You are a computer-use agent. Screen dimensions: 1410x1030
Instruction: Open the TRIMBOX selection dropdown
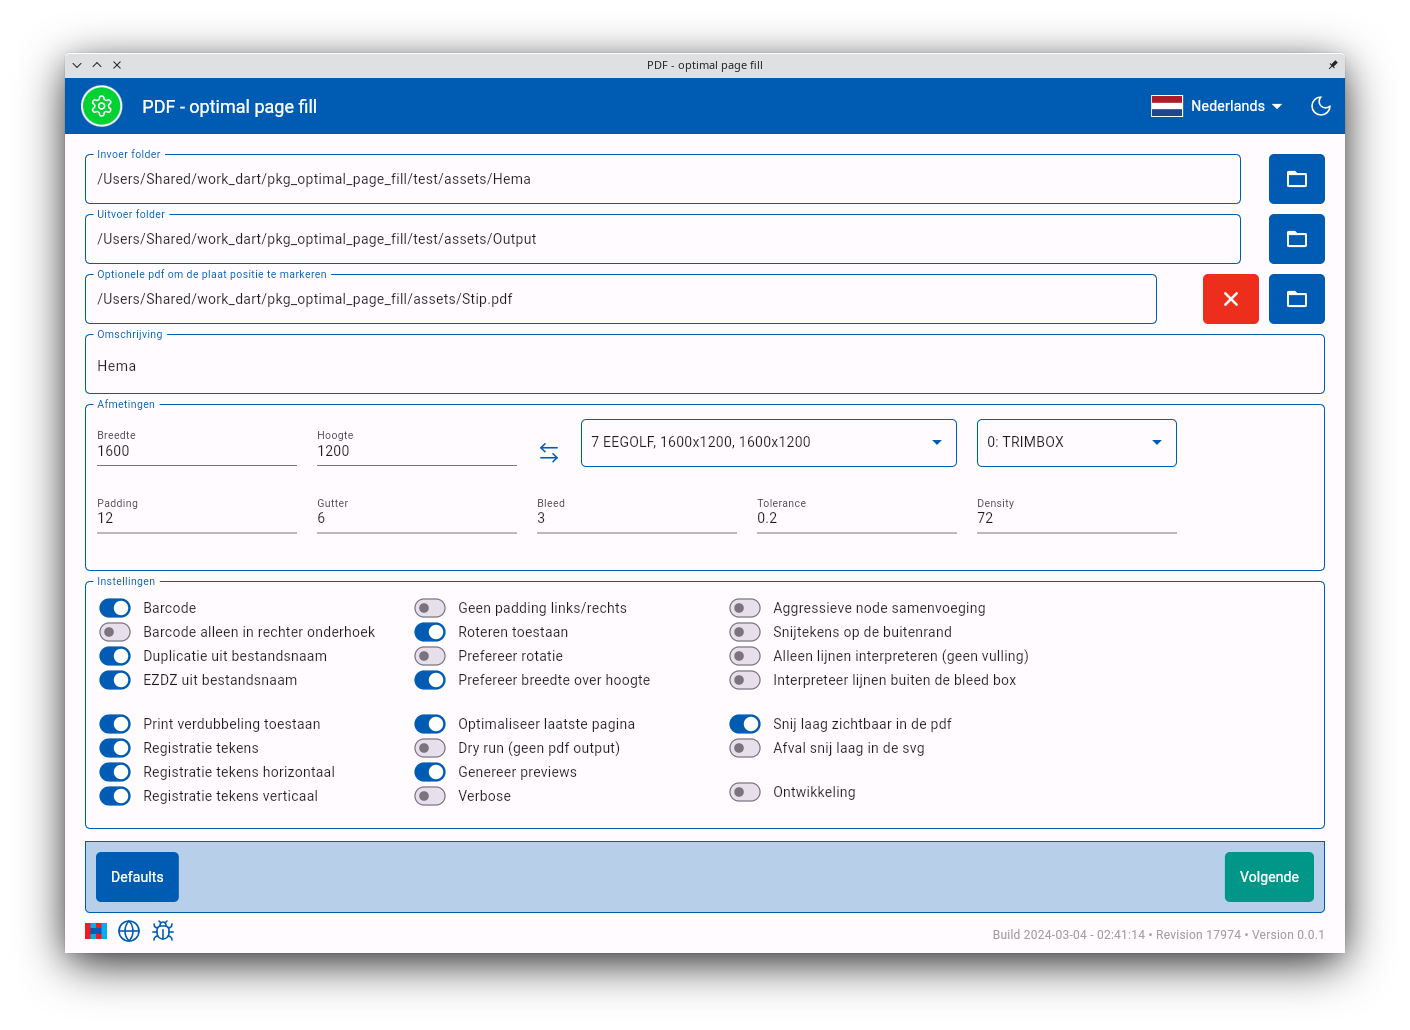[1075, 442]
